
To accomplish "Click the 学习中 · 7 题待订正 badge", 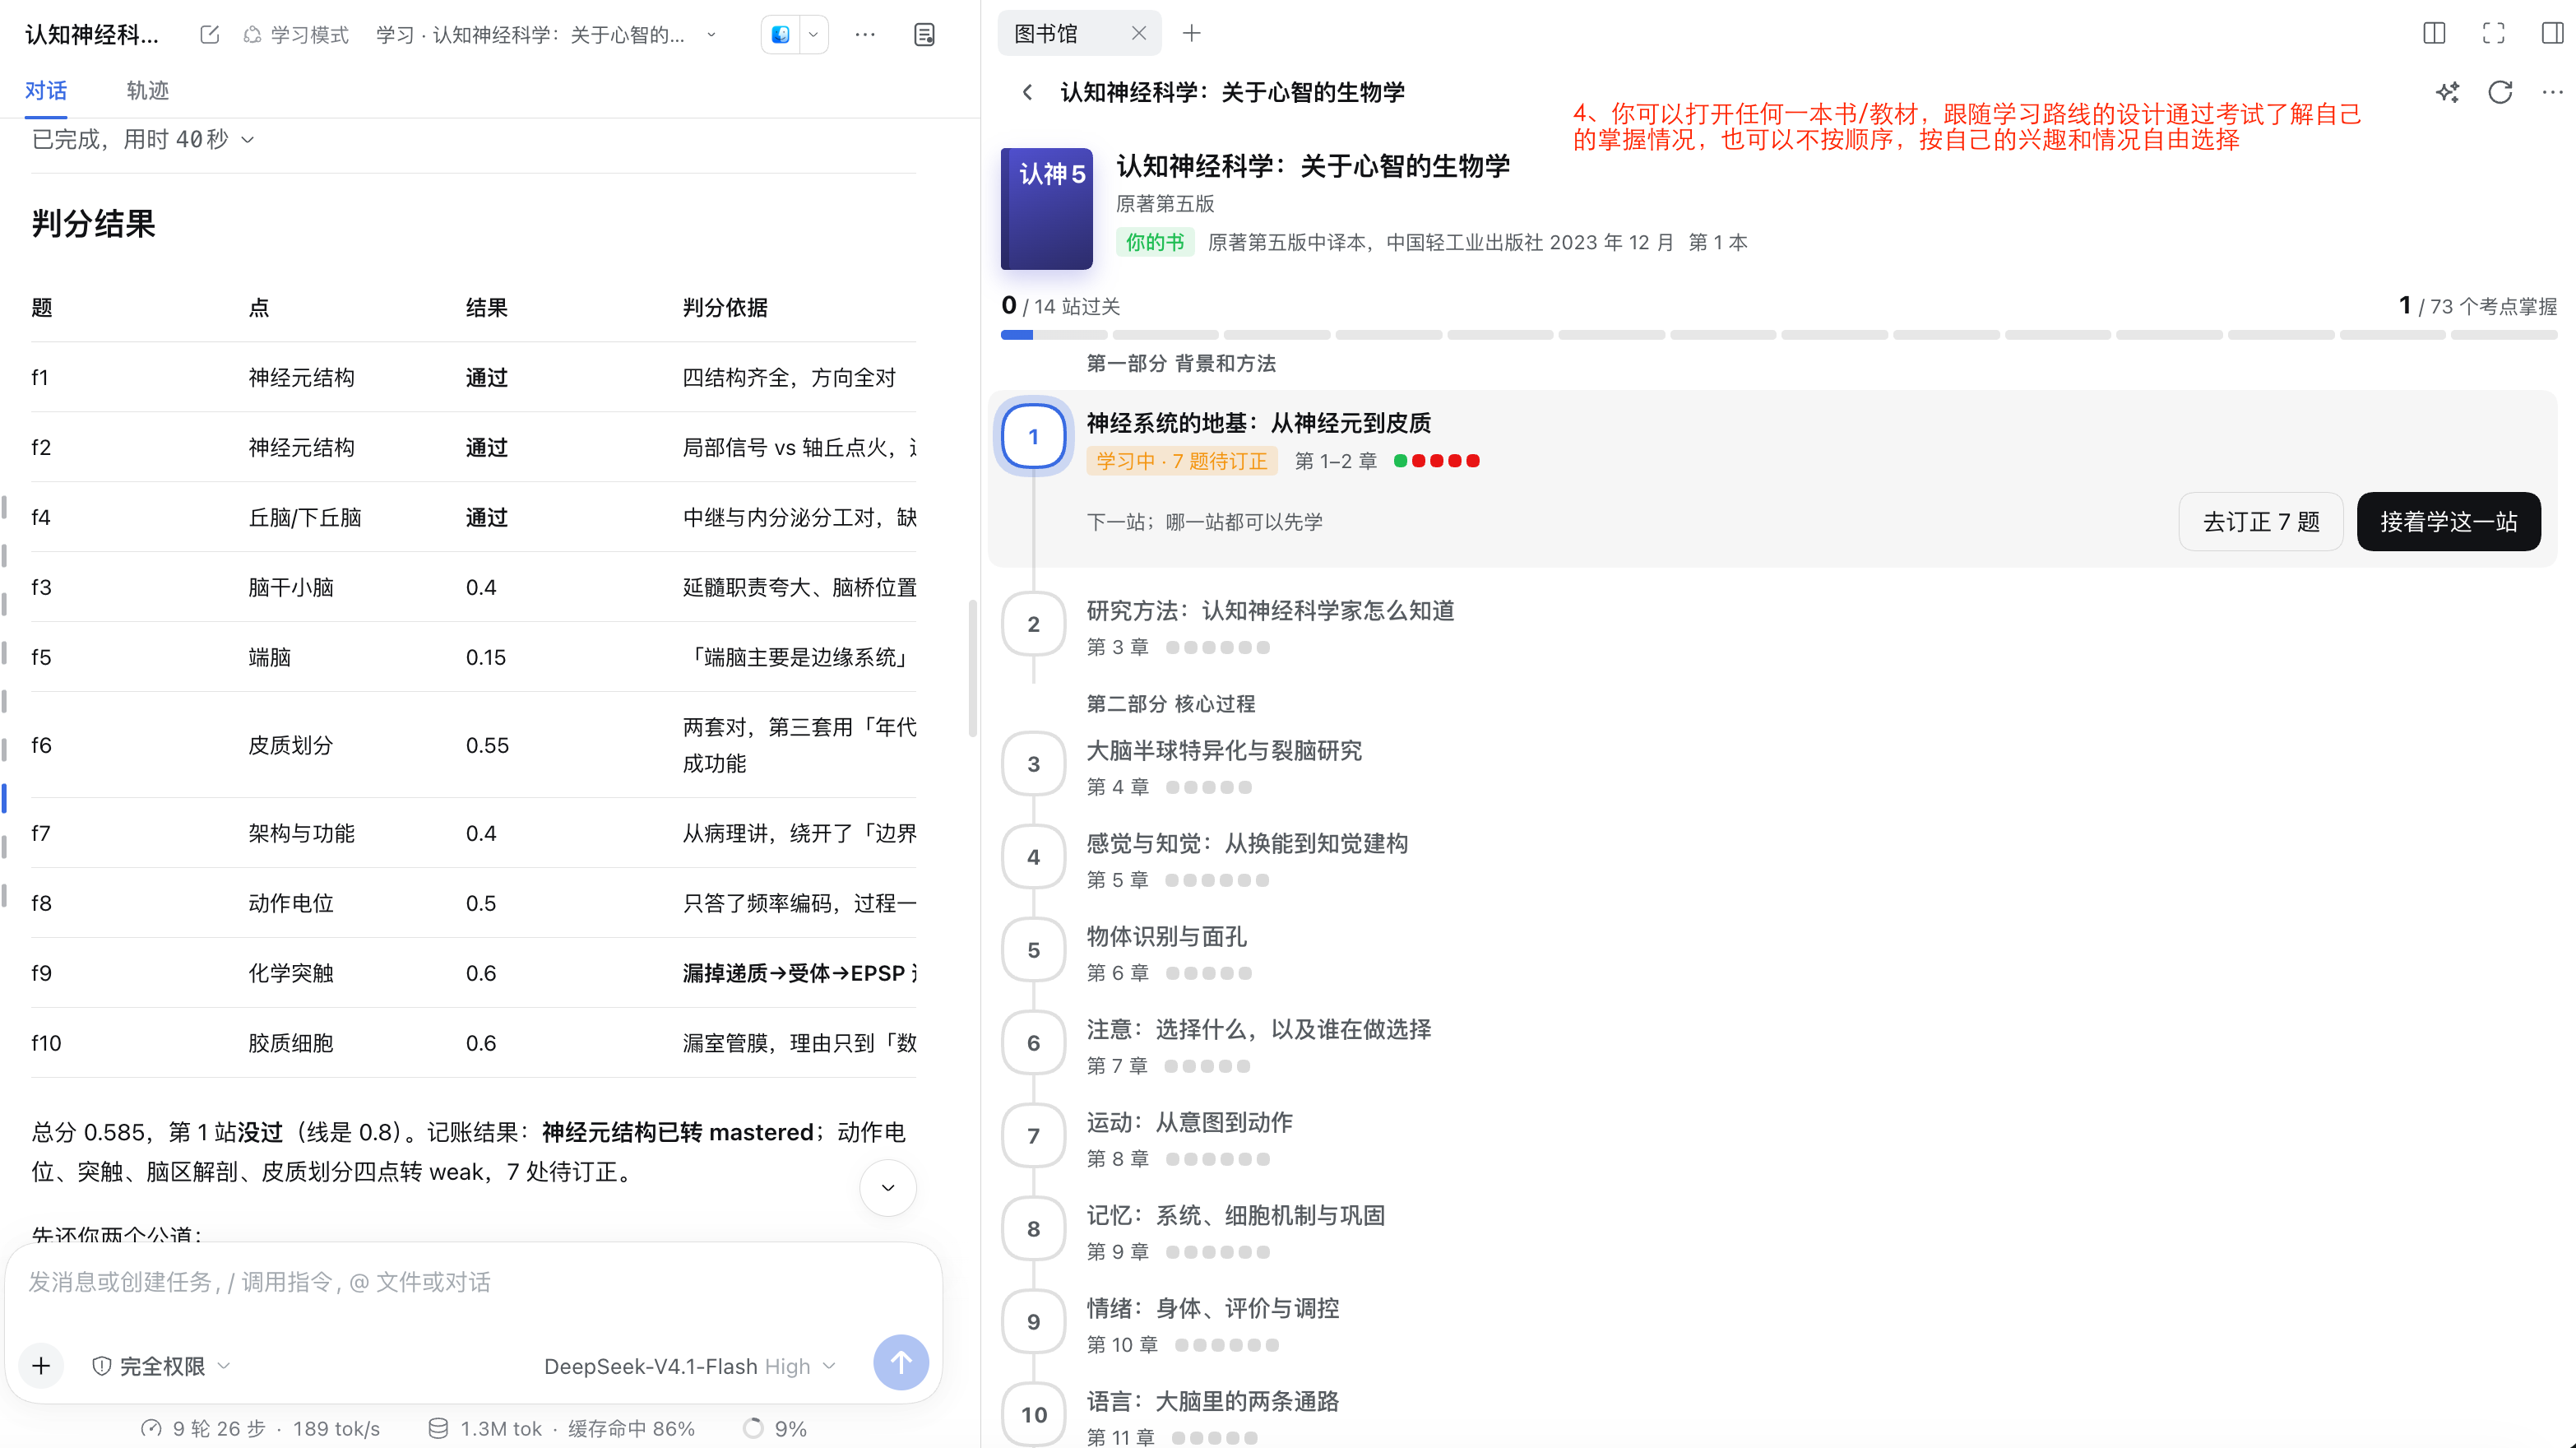I will pos(1181,461).
